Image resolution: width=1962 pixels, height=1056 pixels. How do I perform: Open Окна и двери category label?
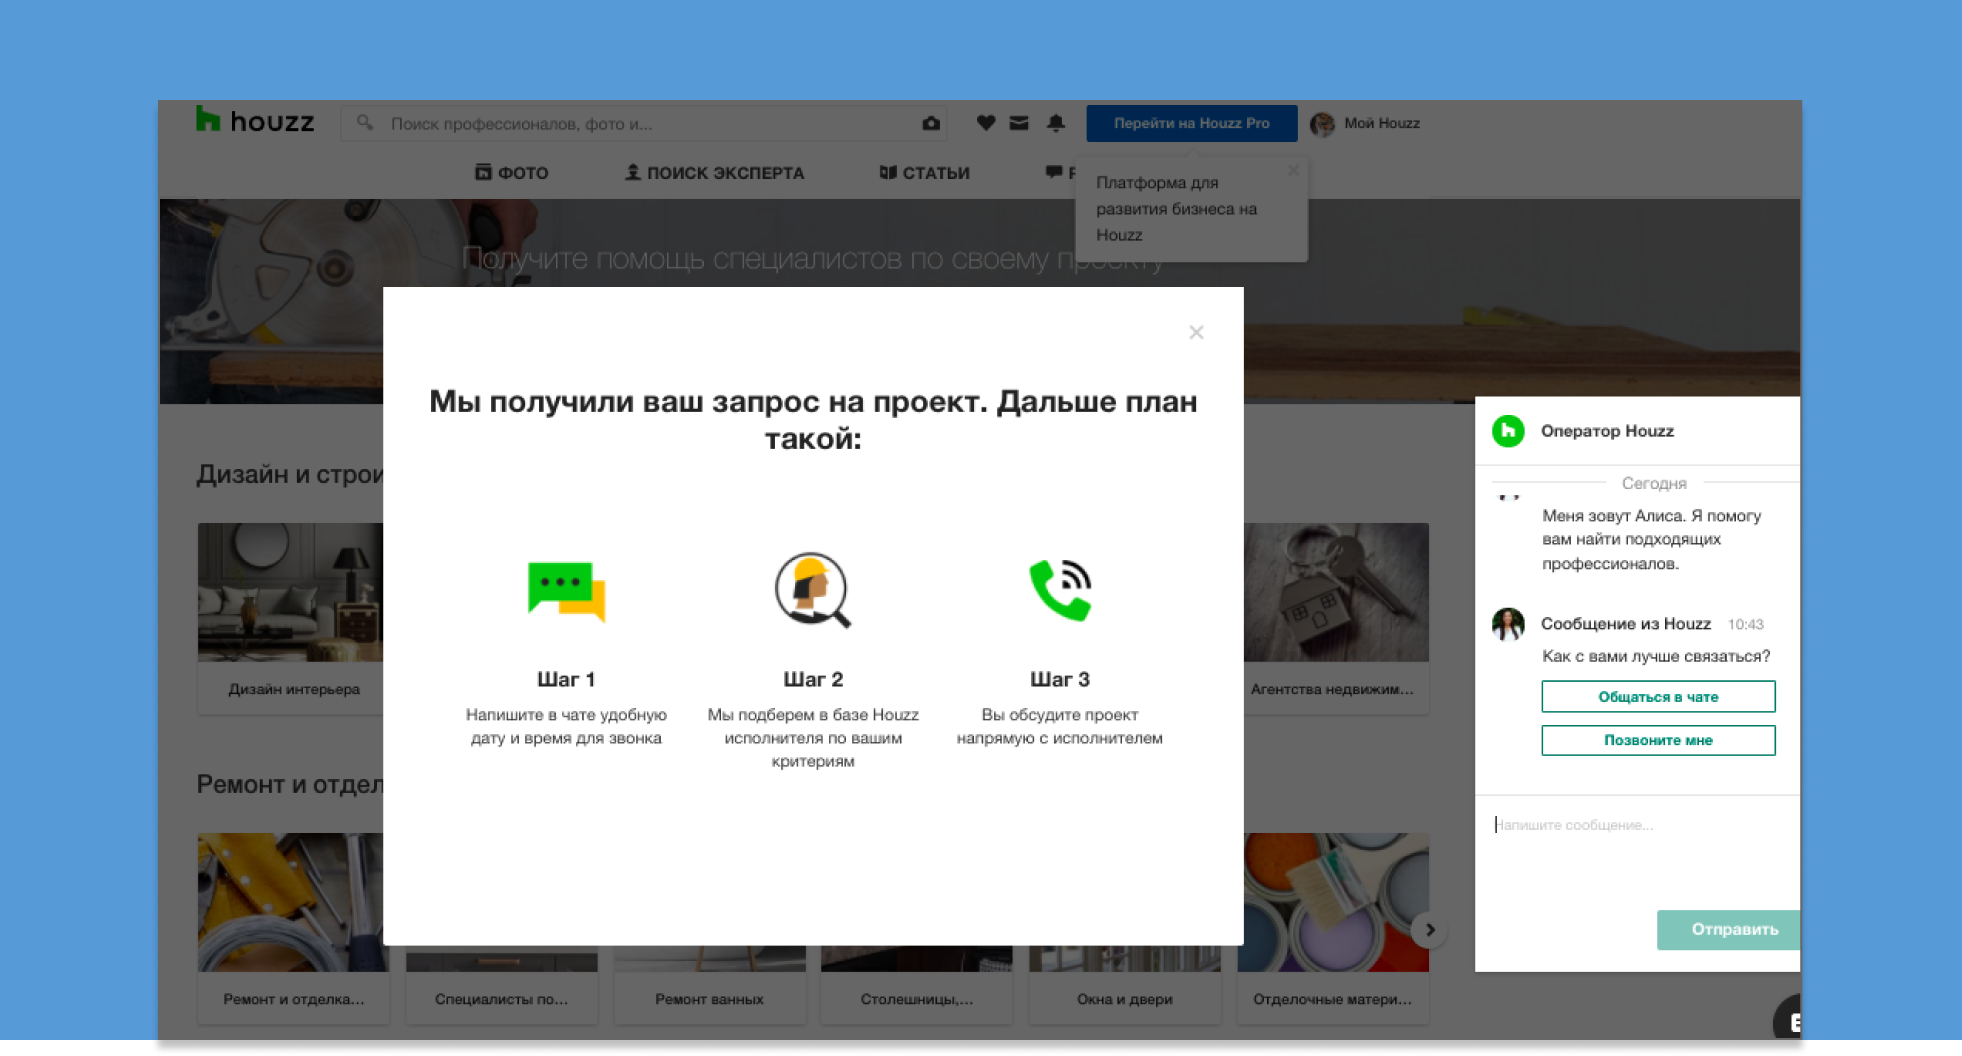(1125, 999)
